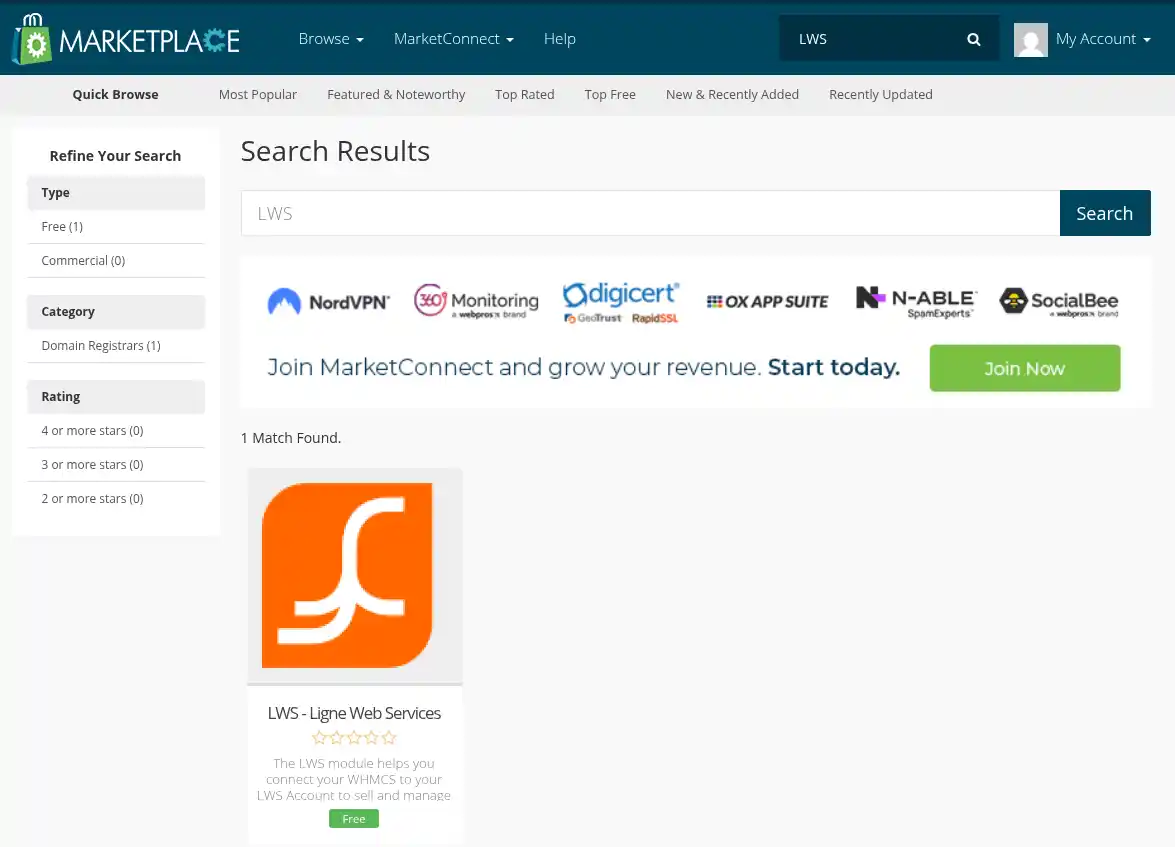Click the user avatar icon
1175x847 pixels.
[1030, 39]
